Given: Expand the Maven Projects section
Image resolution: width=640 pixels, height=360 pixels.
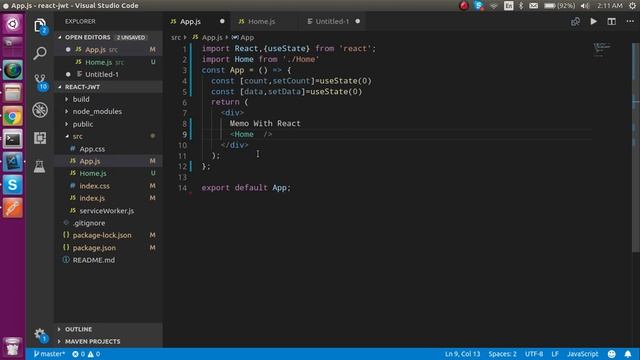Looking at the screenshot, I should coord(108,342).
